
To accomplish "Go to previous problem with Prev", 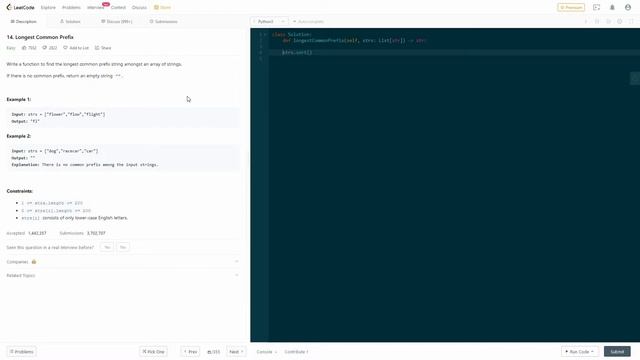I will coord(190,351).
